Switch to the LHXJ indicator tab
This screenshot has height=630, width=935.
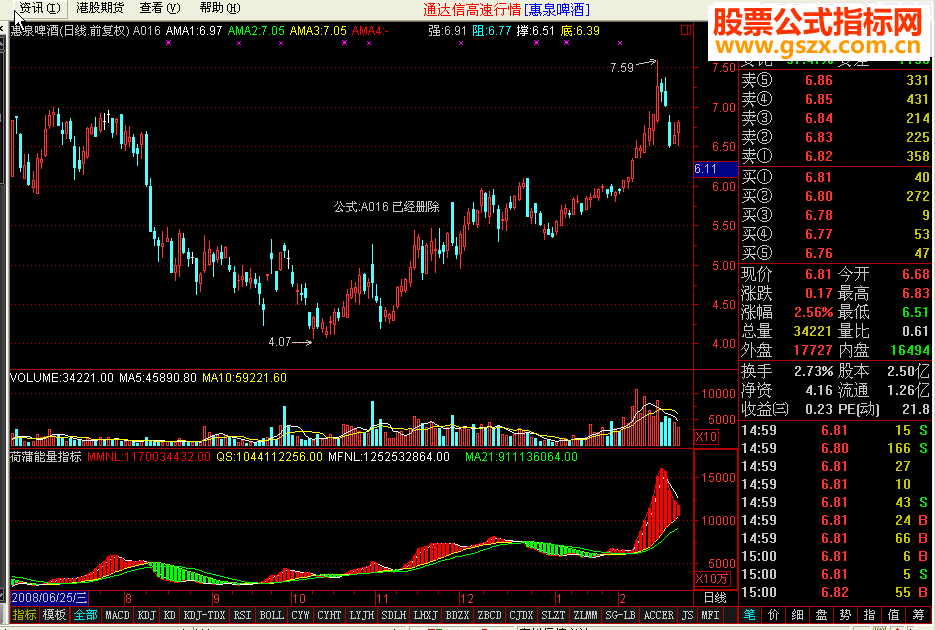point(425,615)
